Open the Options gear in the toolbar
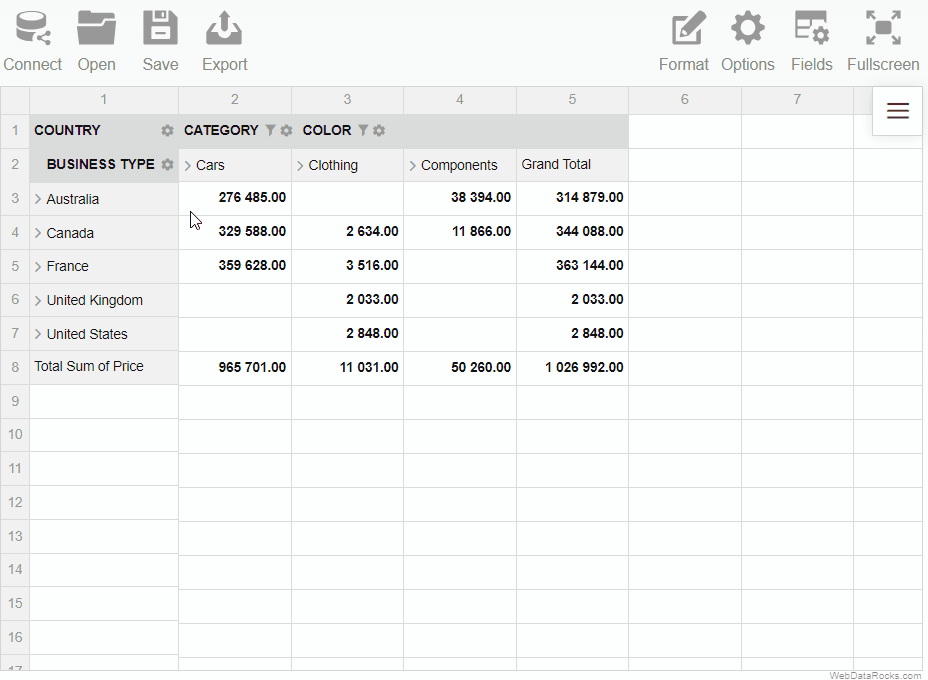 click(747, 28)
